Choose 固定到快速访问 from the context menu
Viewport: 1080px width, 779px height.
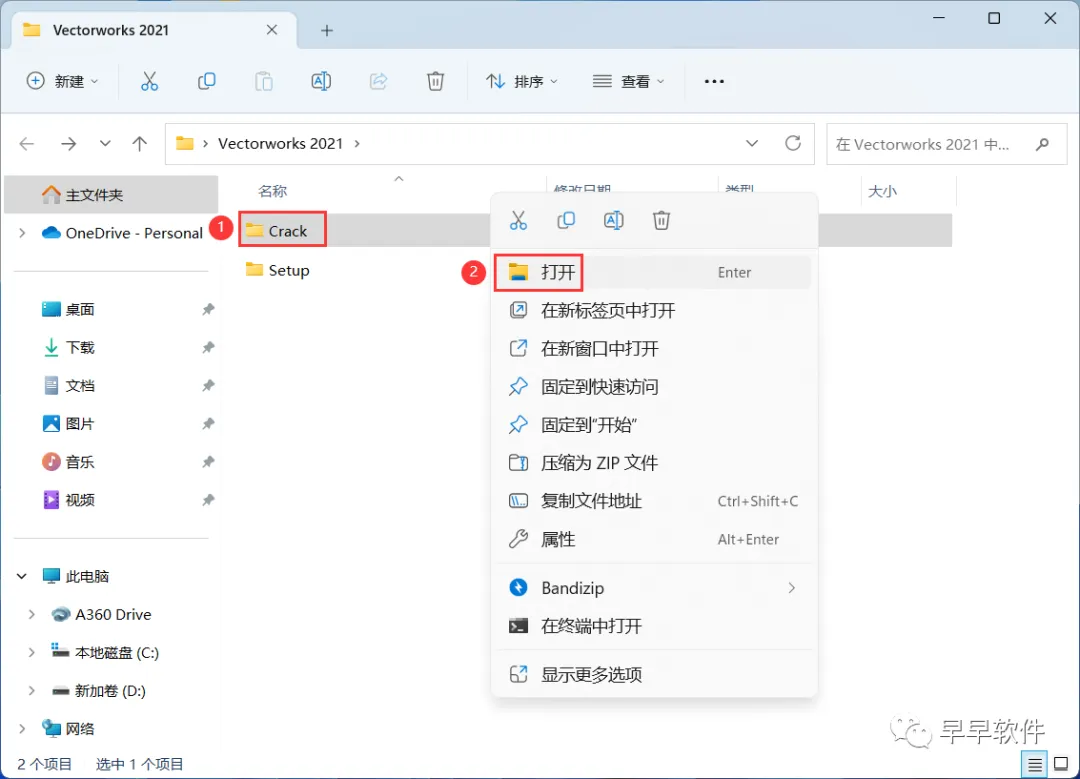click(653, 387)
